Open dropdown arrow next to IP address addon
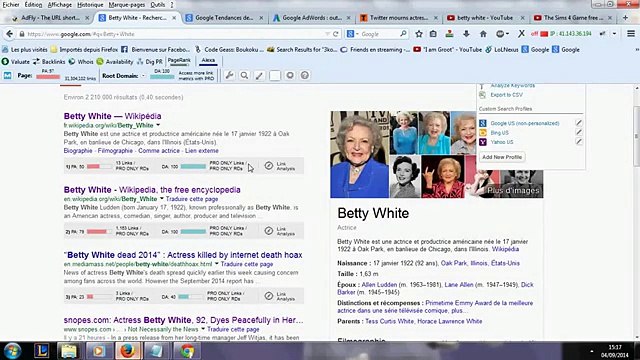Image resolution: width=640 pixels, height=360 pixels. (614, 34)
